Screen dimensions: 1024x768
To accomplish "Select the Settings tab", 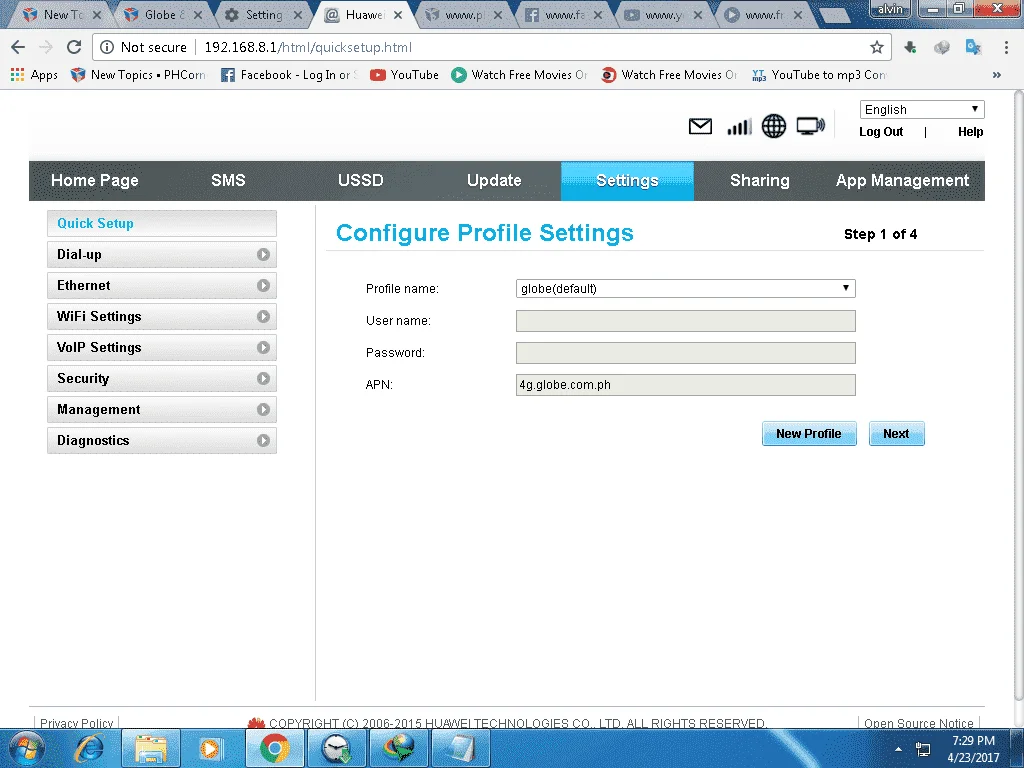I will coord(627,181).
